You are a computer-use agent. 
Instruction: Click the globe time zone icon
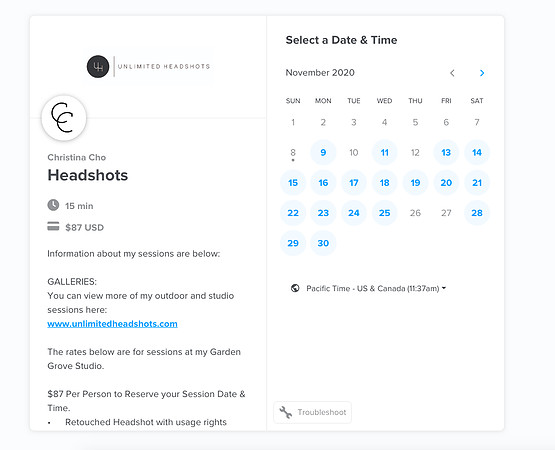(x=295, y=288)
